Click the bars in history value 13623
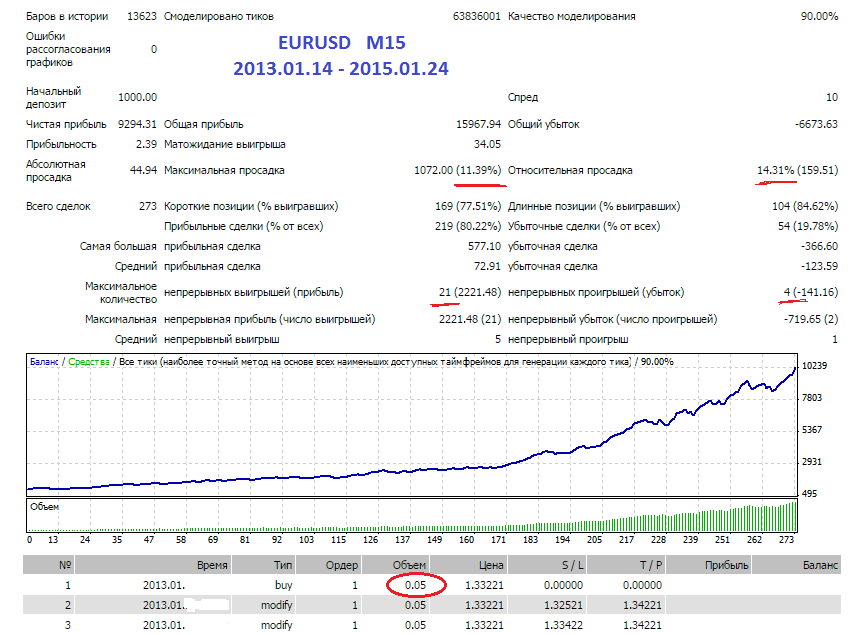Image resolution: width=861 pixels, height=635 pixels. (x=142, y=16)
